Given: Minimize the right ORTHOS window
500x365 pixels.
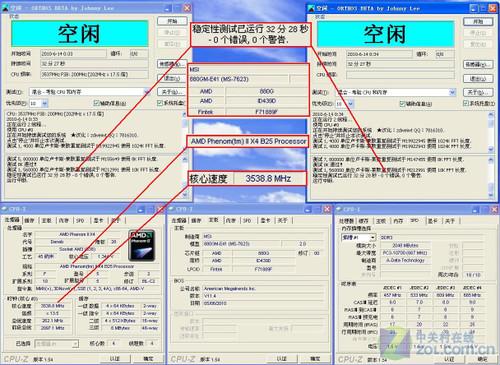Looking at the screenshot, I should (474, 8).
